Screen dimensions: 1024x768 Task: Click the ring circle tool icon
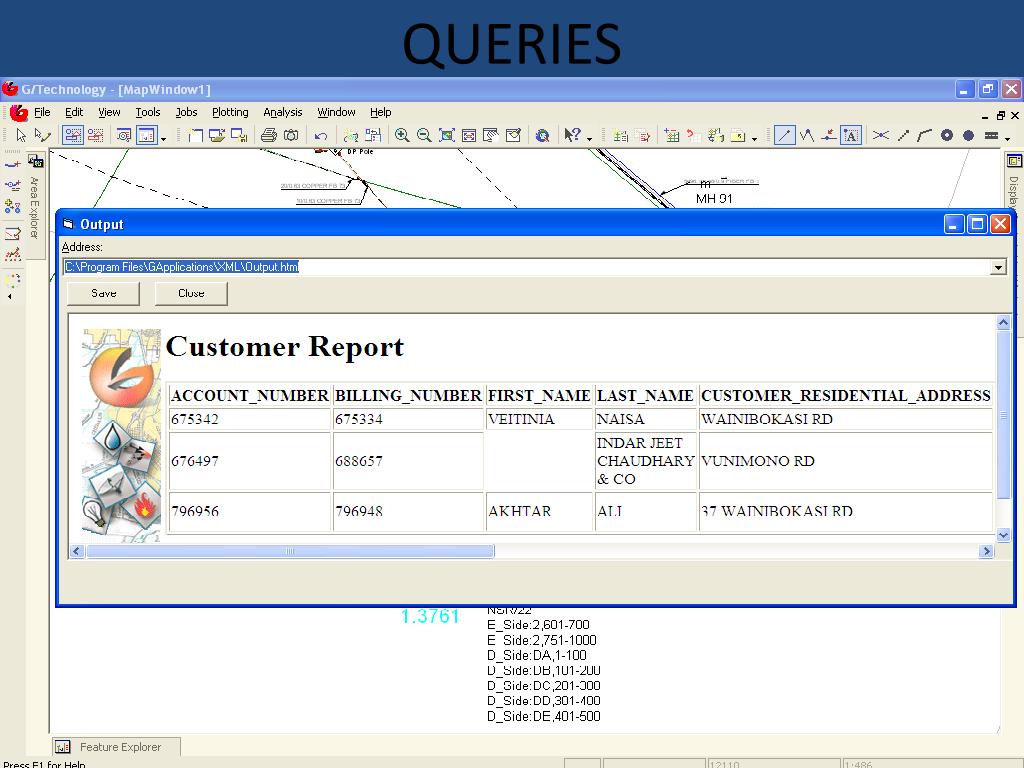point(947,135)
